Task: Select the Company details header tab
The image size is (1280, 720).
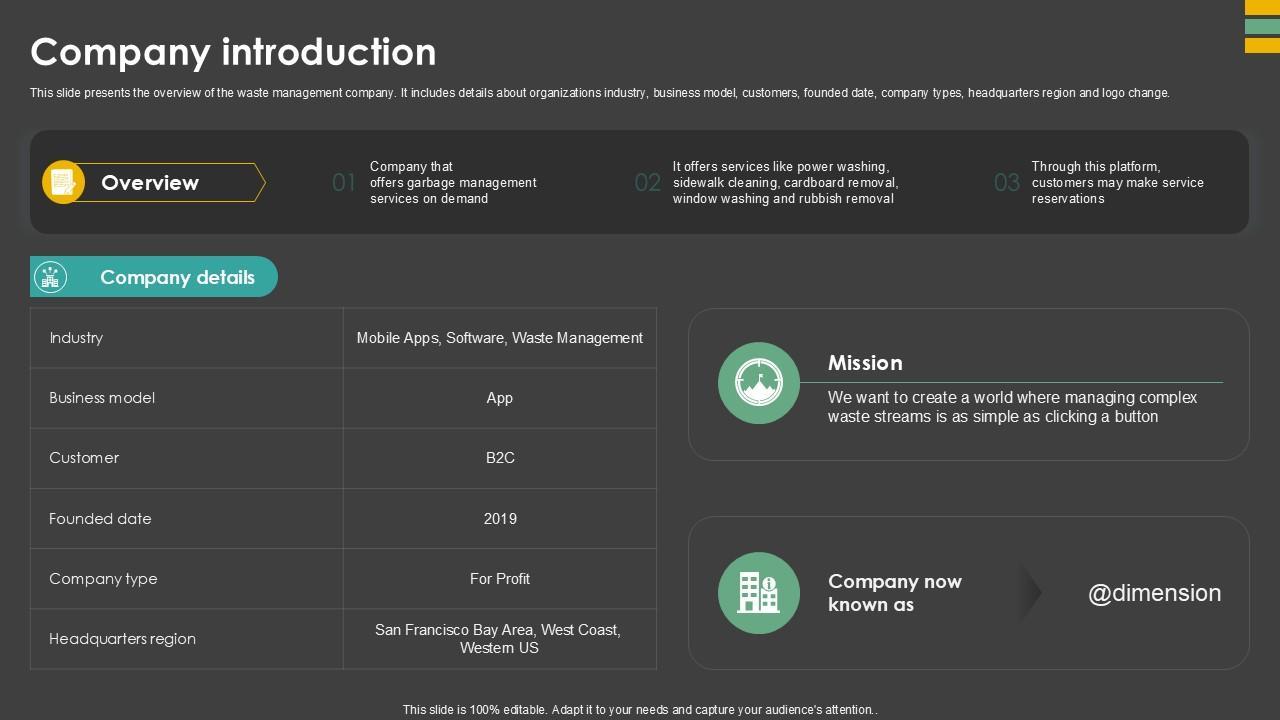Action: (177, 277)
